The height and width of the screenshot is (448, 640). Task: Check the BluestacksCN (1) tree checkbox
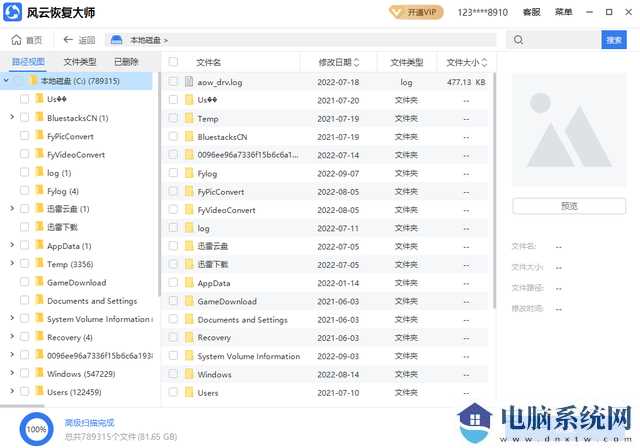click(24, 118)
